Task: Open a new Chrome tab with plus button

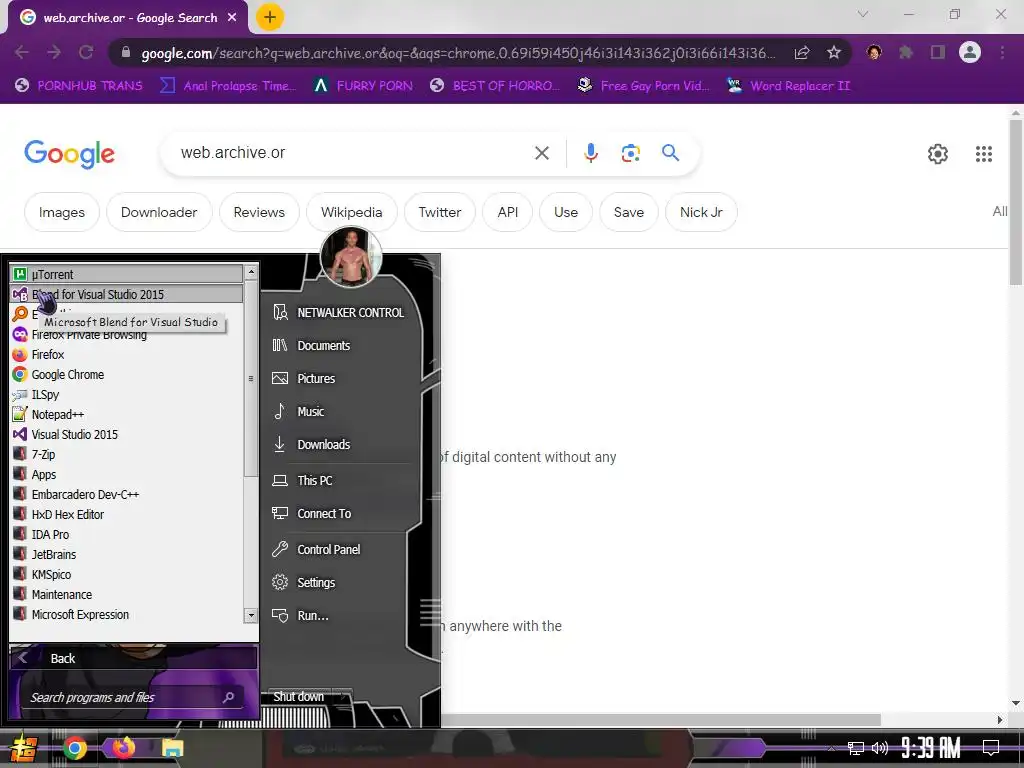Action: pos(270,18)
